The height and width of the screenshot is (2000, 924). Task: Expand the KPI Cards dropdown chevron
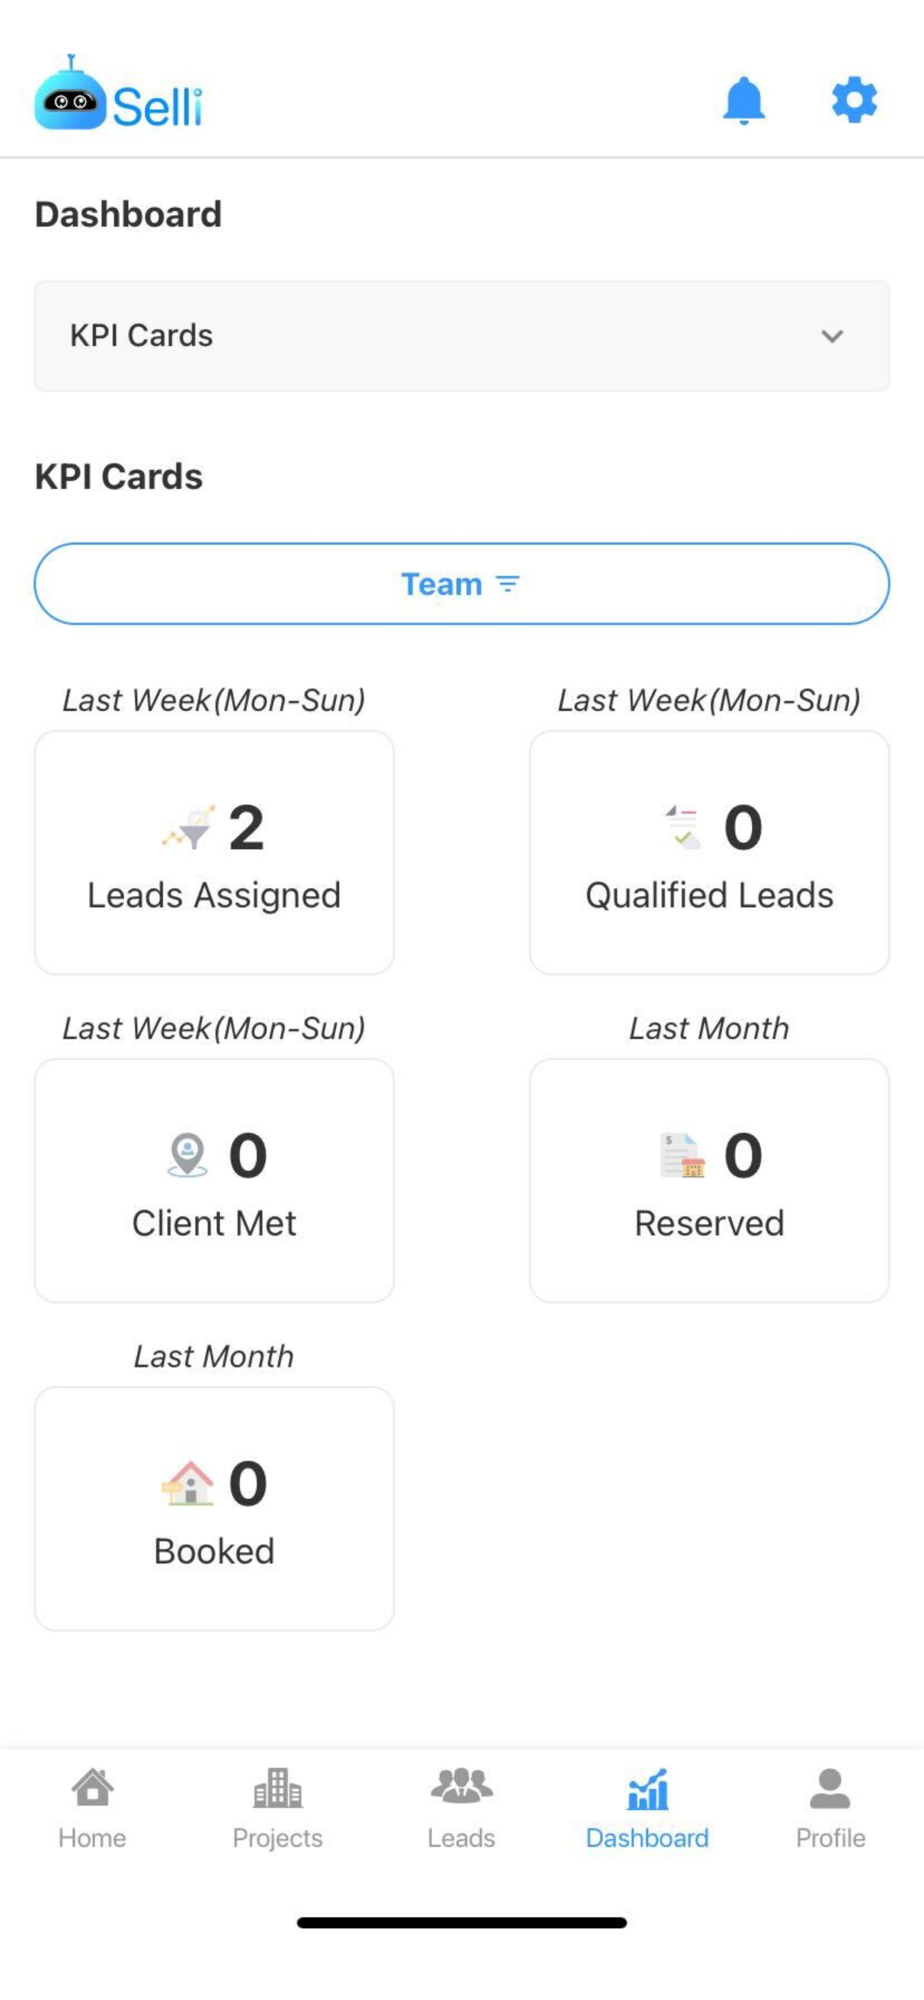click(x=832, y=336)
